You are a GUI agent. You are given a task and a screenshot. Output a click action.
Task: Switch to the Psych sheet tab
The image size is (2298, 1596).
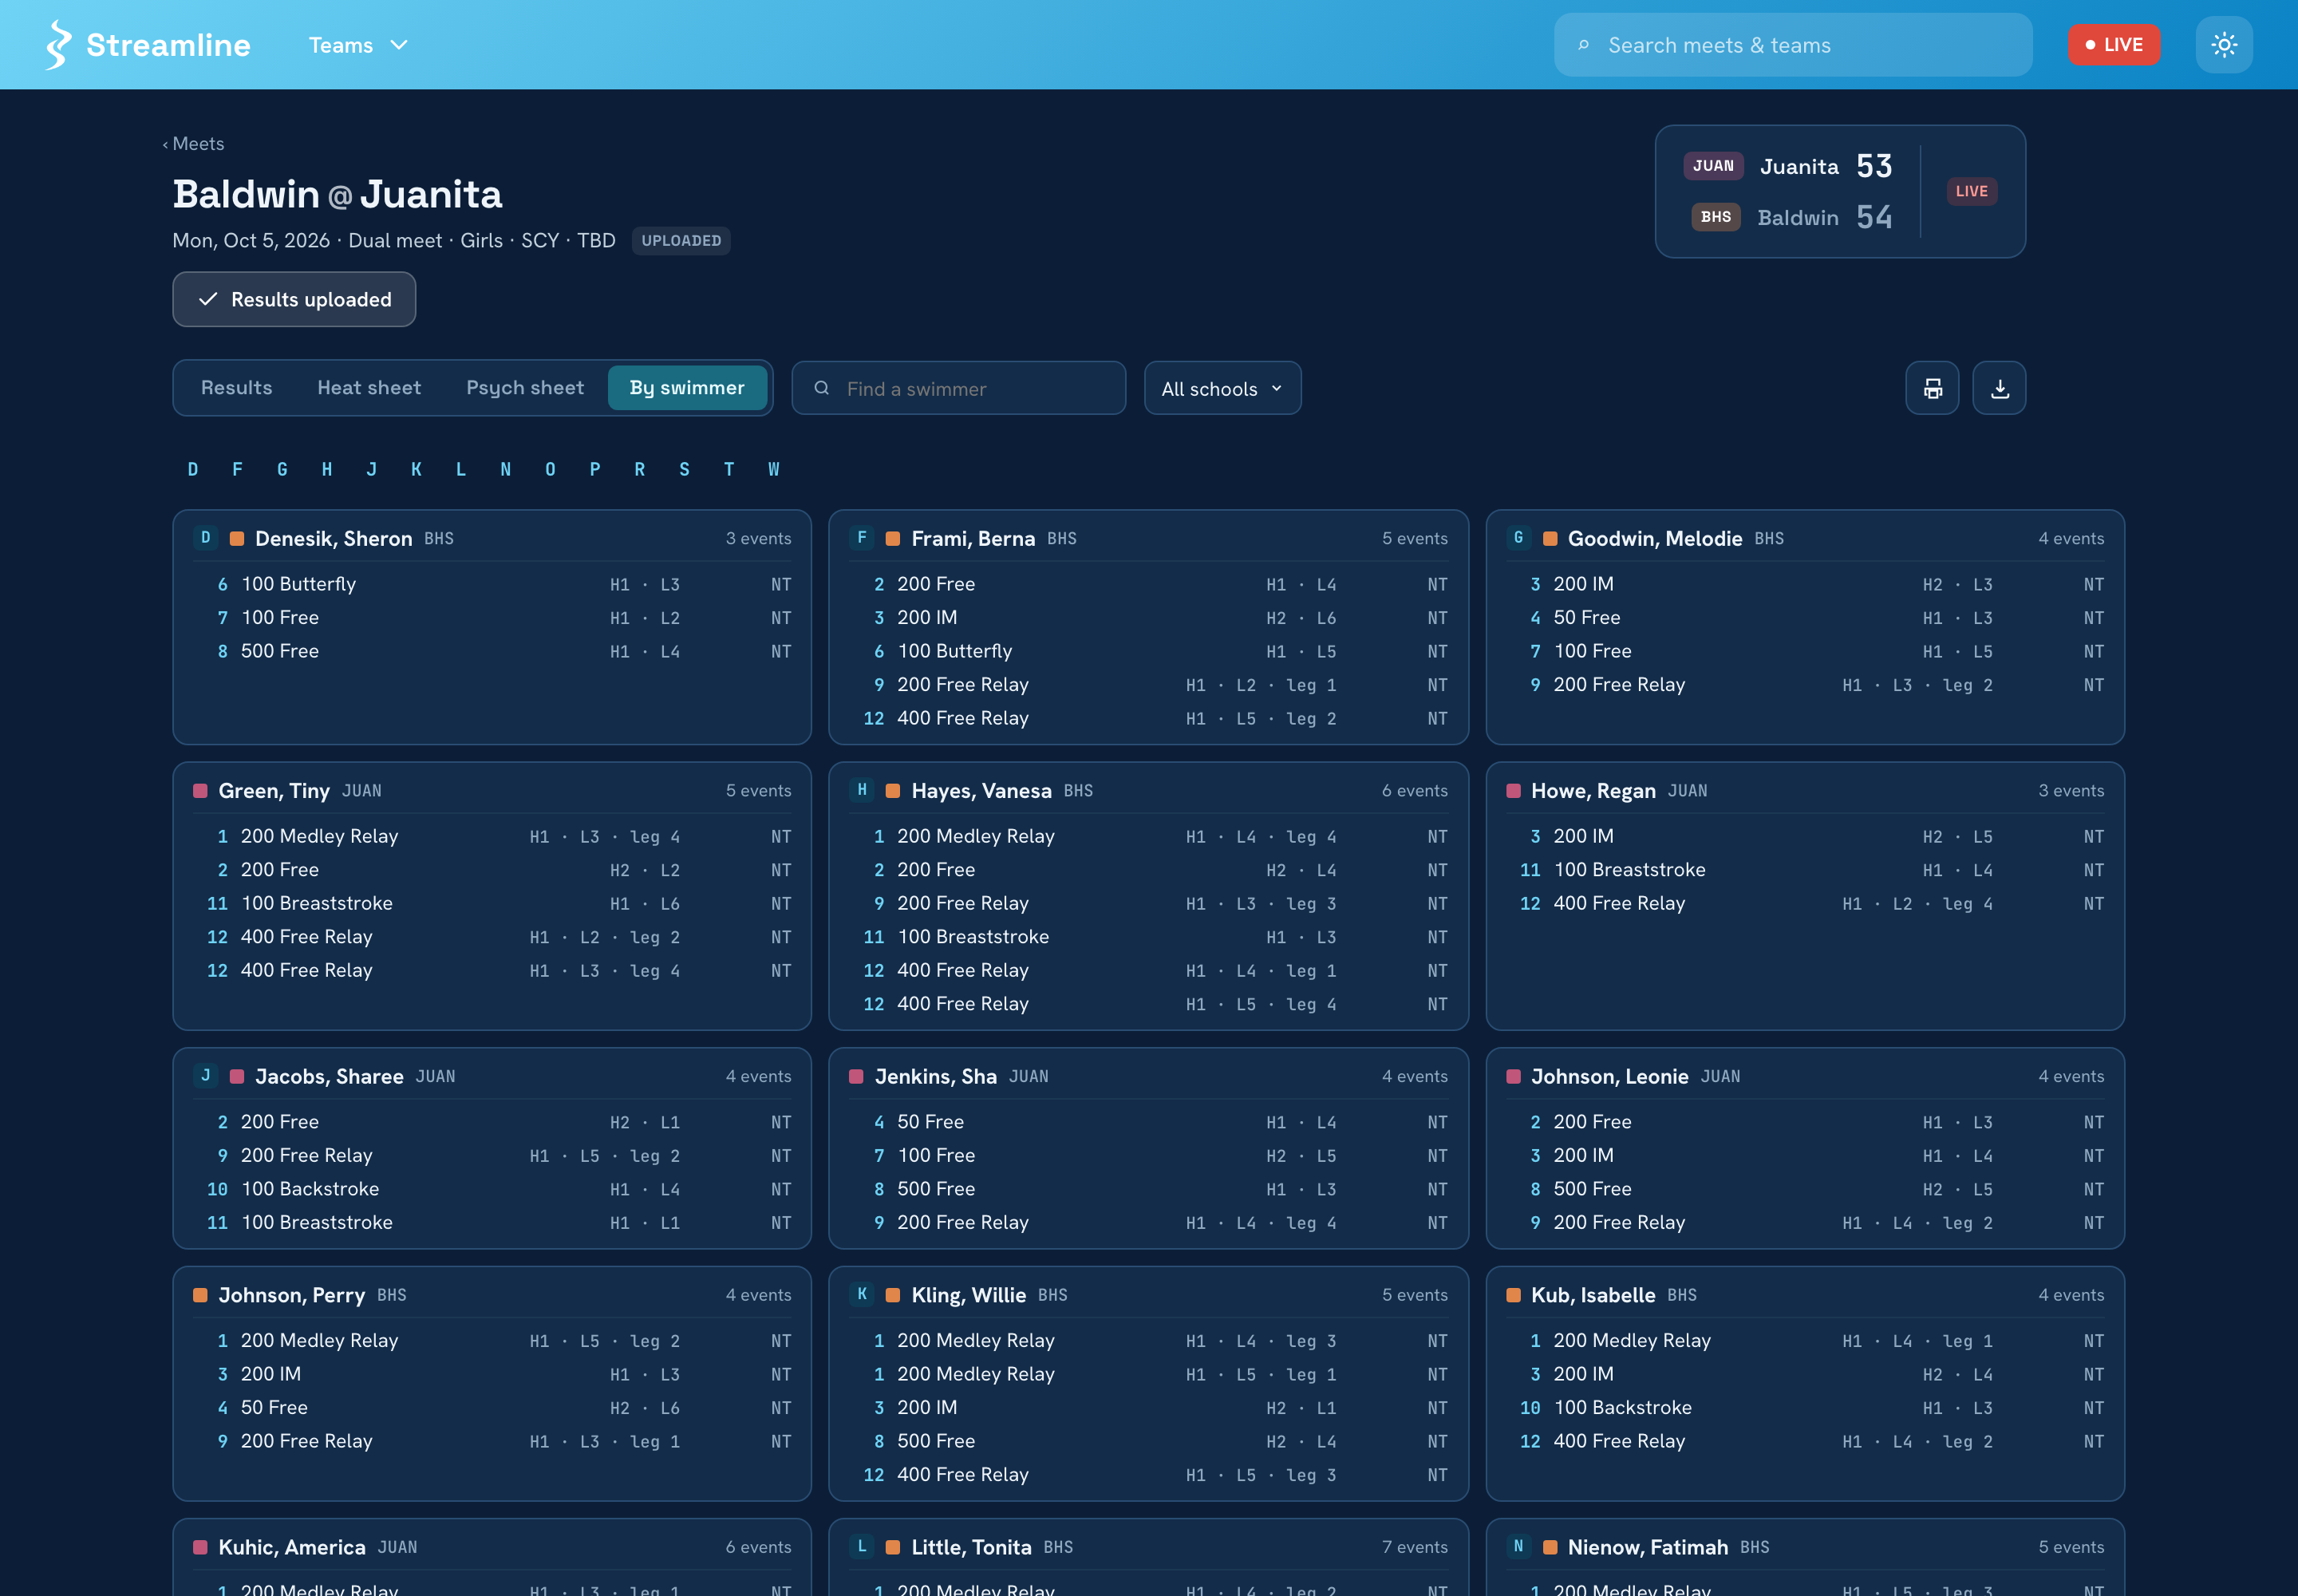click(525, 388)
